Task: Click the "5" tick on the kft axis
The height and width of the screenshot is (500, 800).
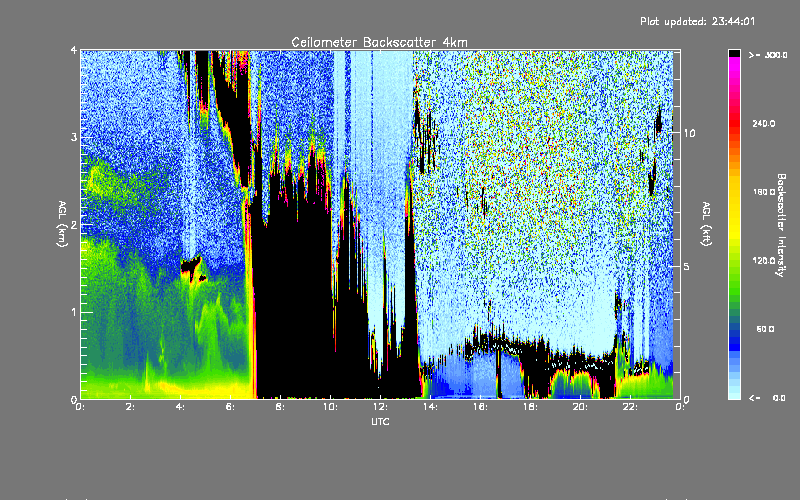Action: click(687, 266)
